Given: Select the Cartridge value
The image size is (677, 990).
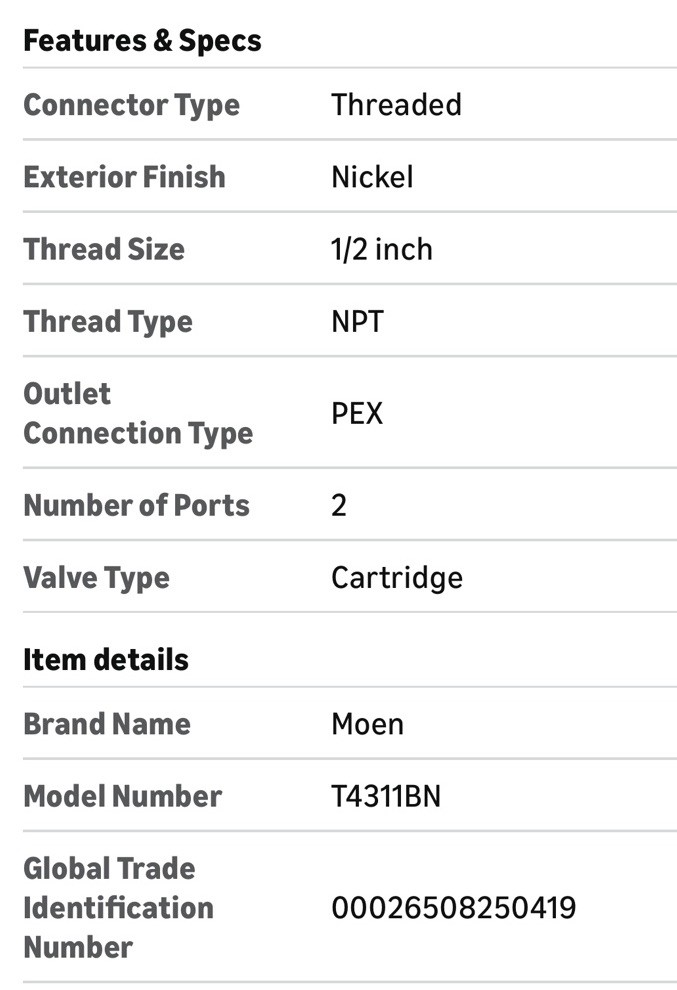Looking at the screenshot, I should [397, 579].
